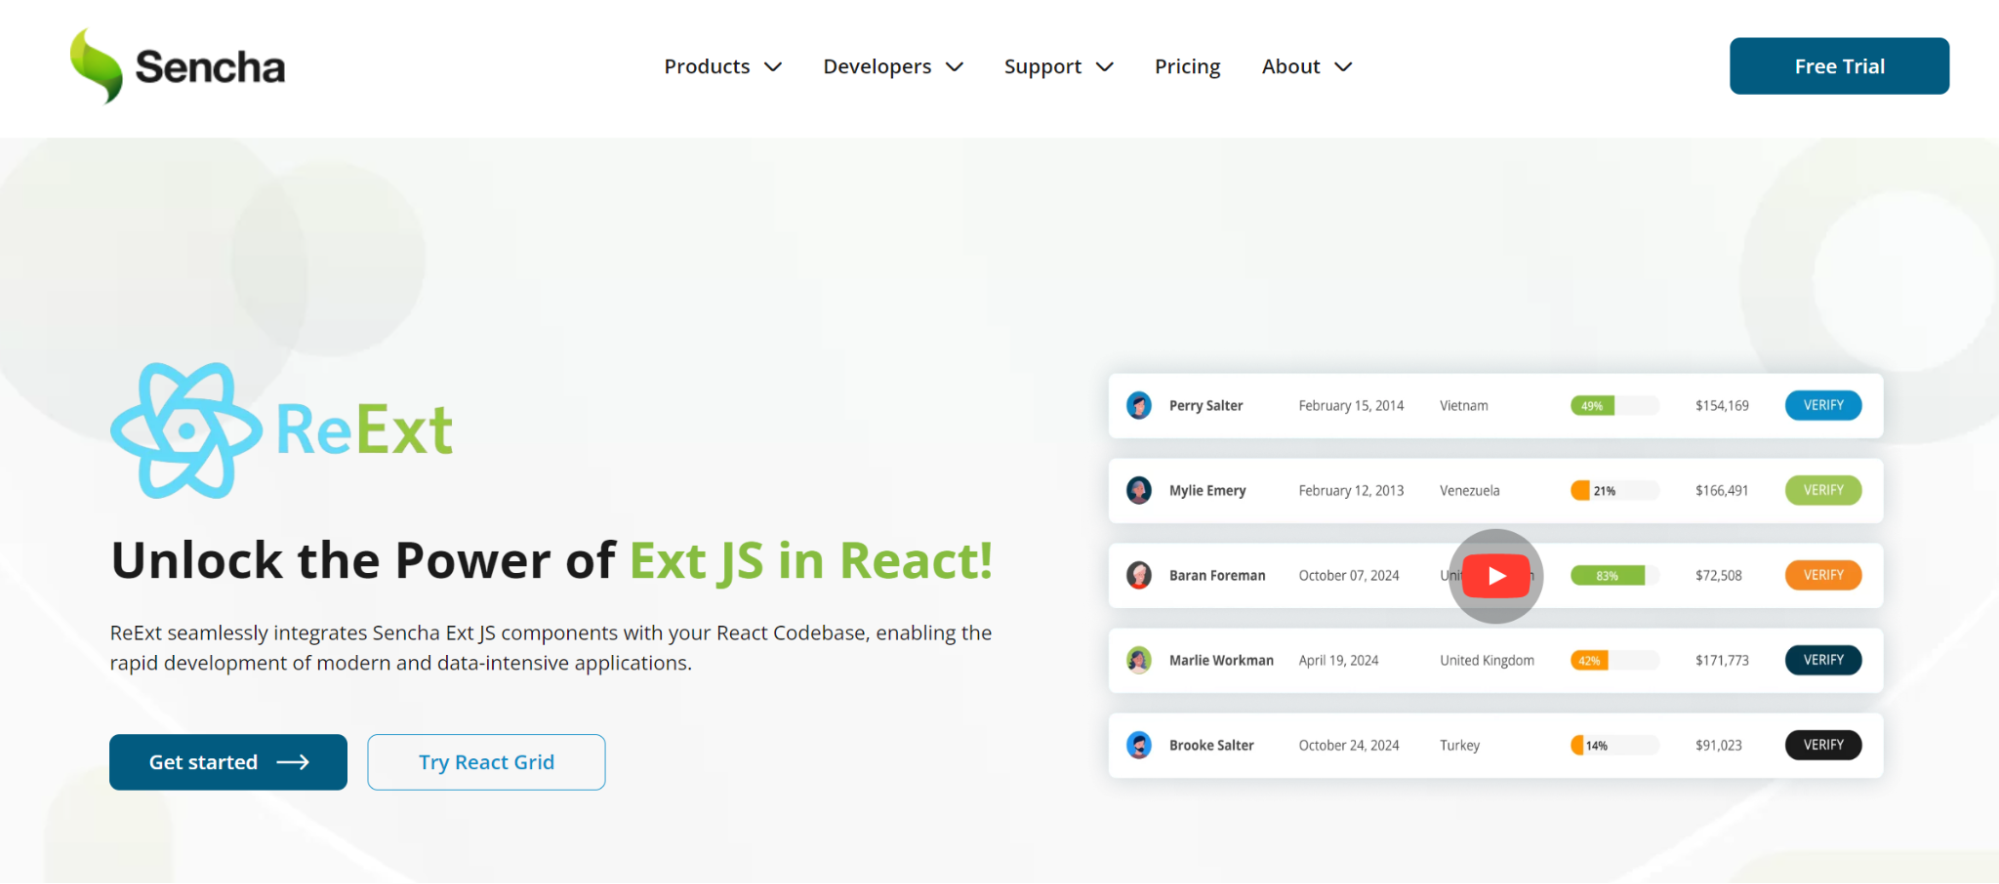Click Brooke Salter's avatar icon
This screenshot has height=884, width=1999.
pos(1139,746)
